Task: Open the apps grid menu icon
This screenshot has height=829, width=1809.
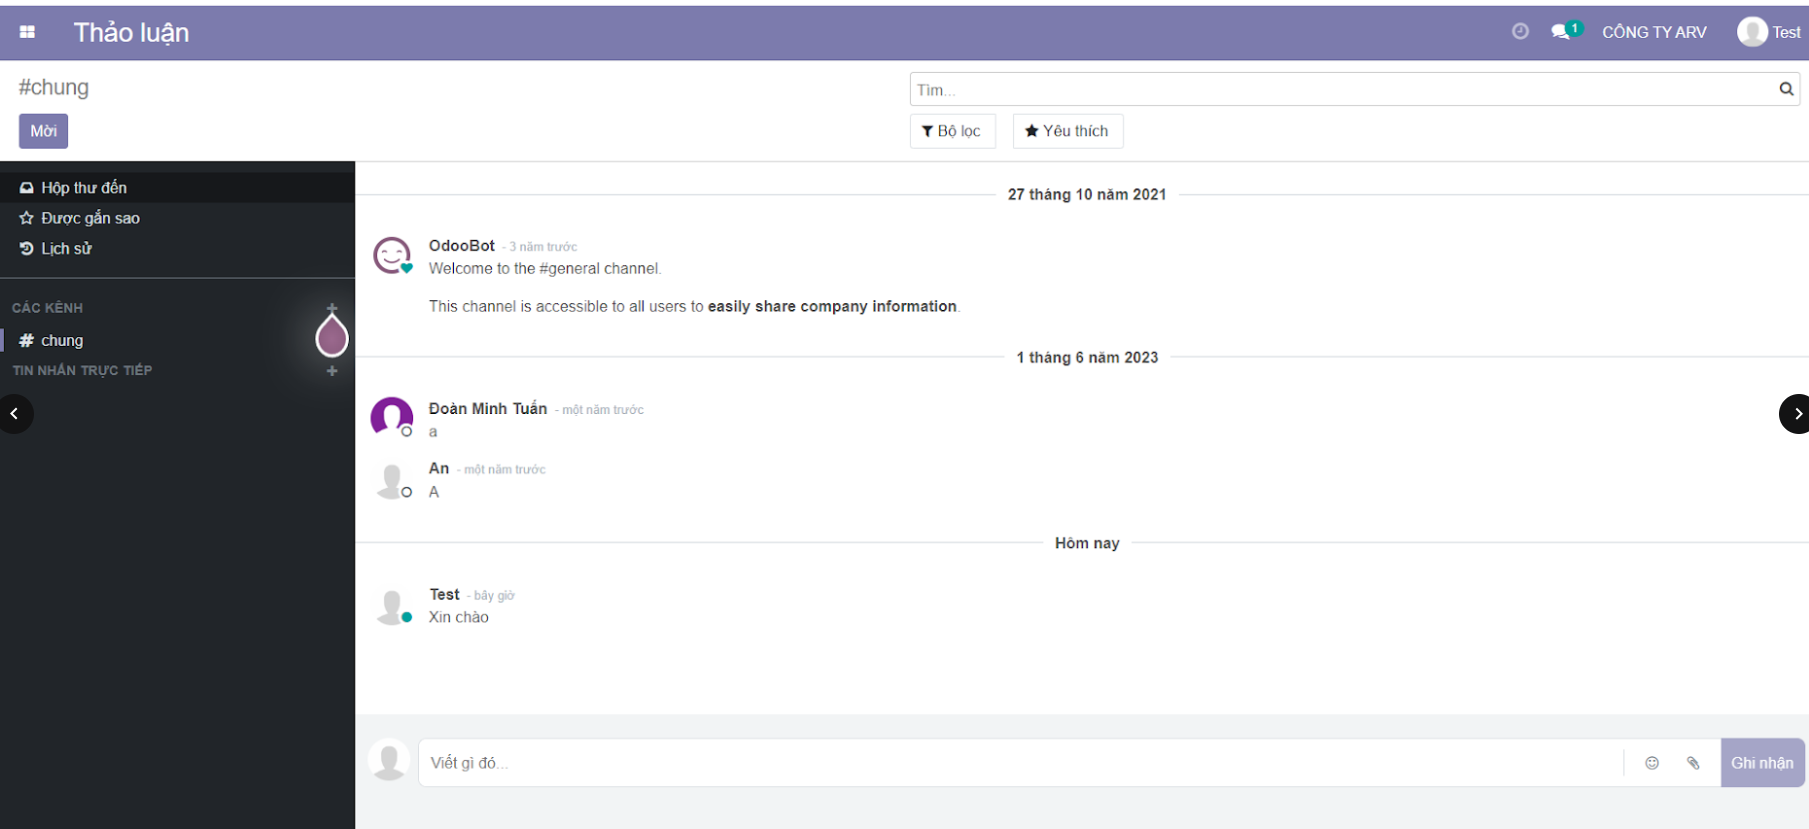Action: coord(27,32)
